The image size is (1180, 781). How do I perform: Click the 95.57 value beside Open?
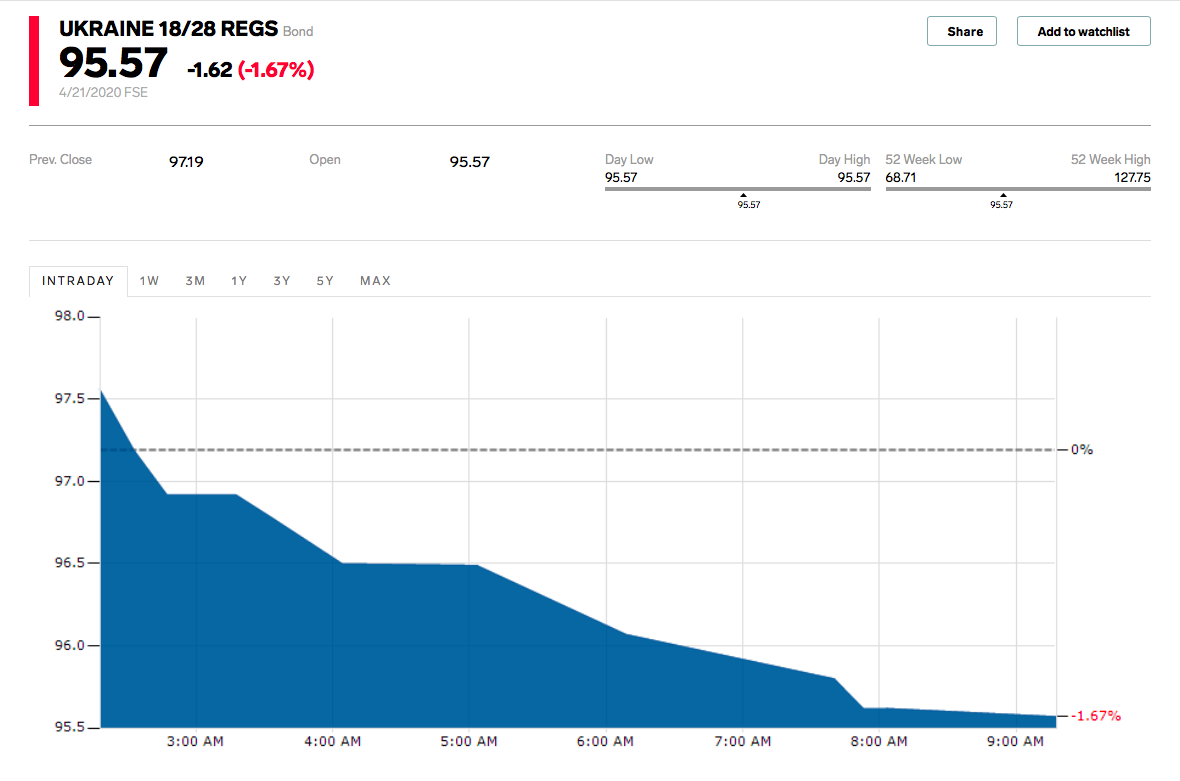(470, 162)
